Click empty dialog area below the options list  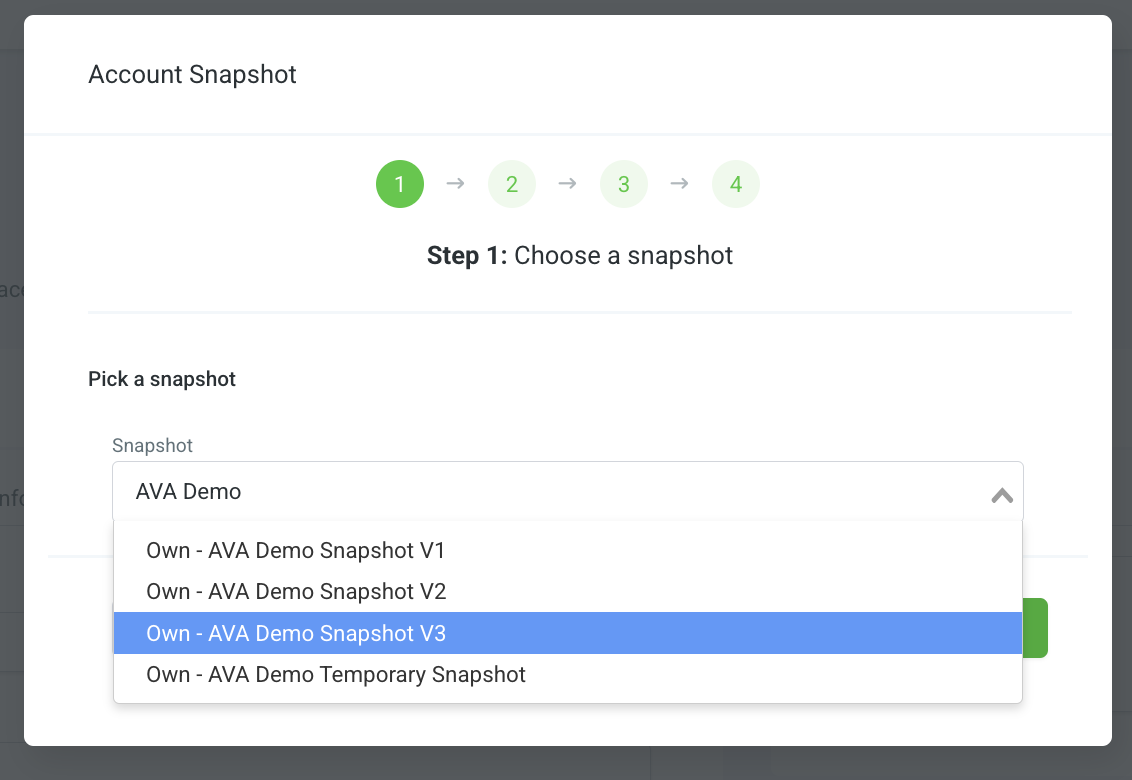pos(567,724)
